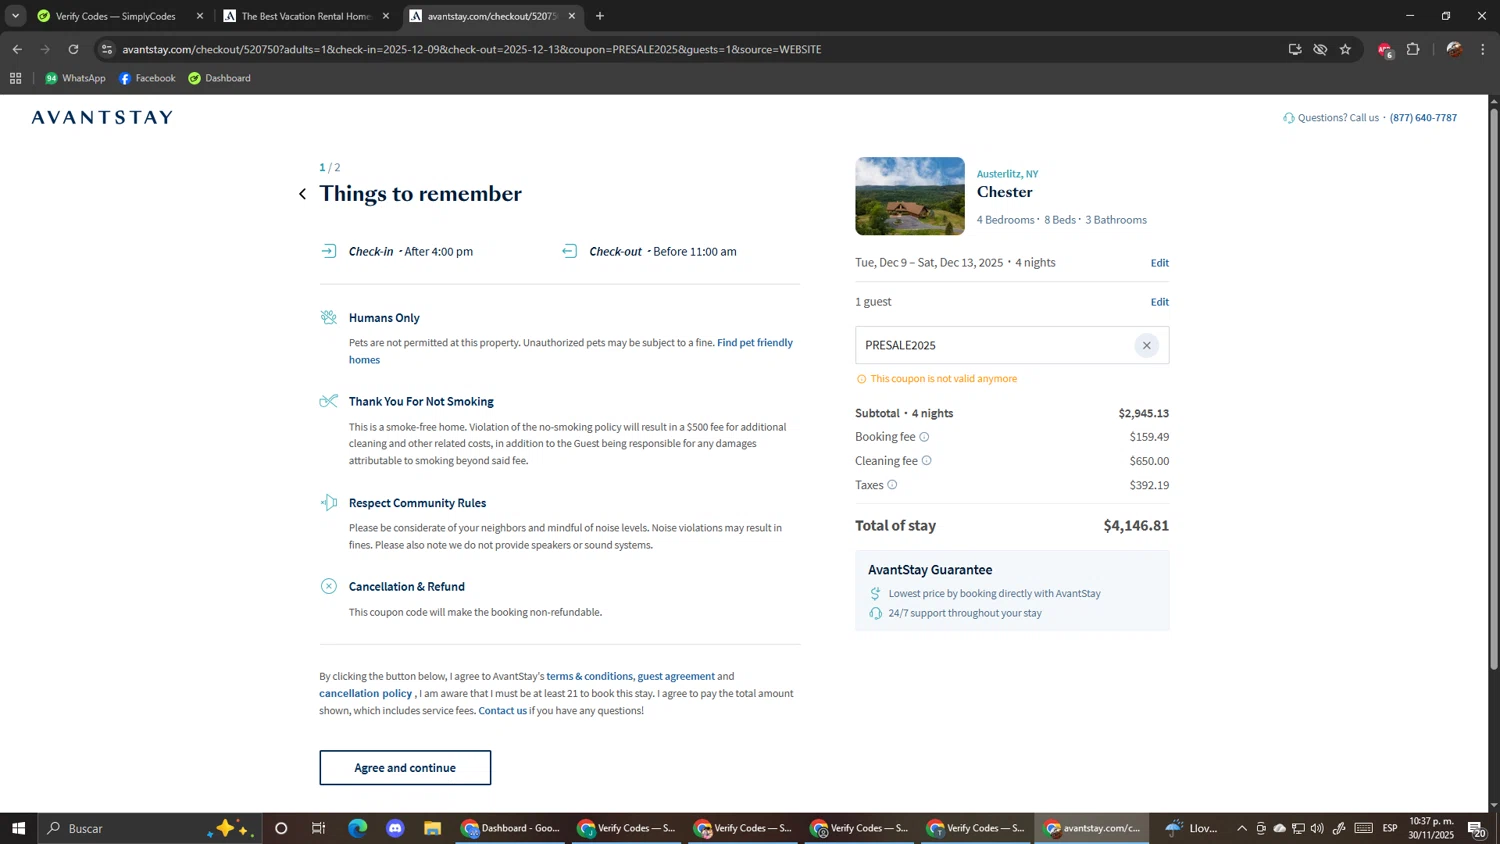Go back with the browser back arrow
Viewport: 1500px width, 844px height.
[17, 49]
